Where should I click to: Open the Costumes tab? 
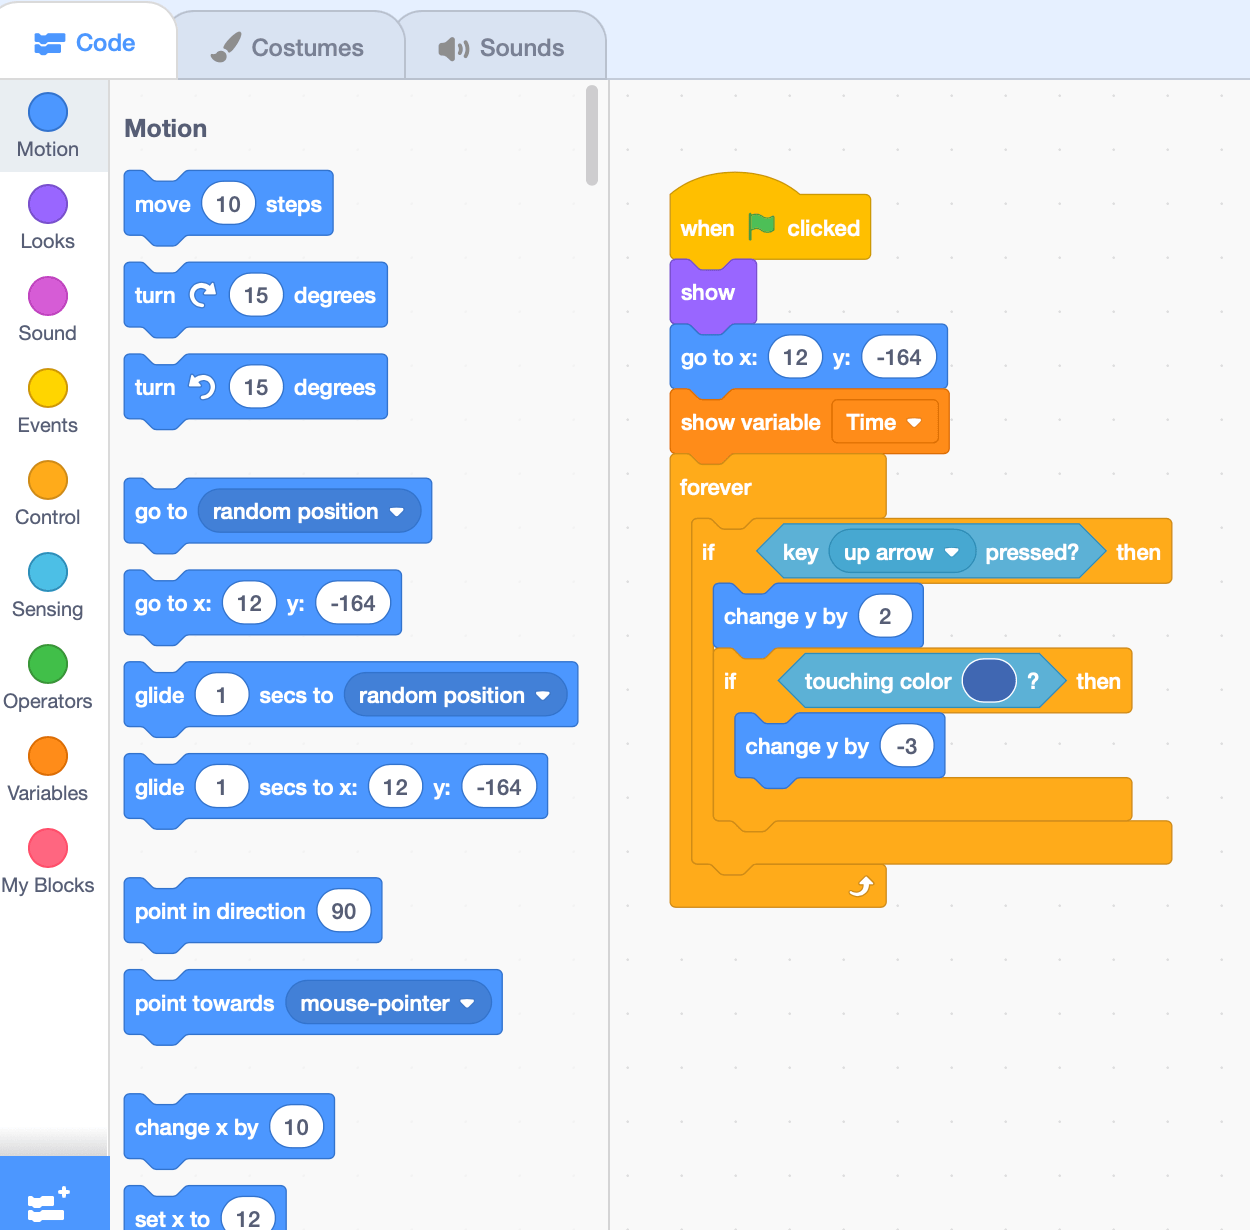pyautogui.click(x=291, y=47)
